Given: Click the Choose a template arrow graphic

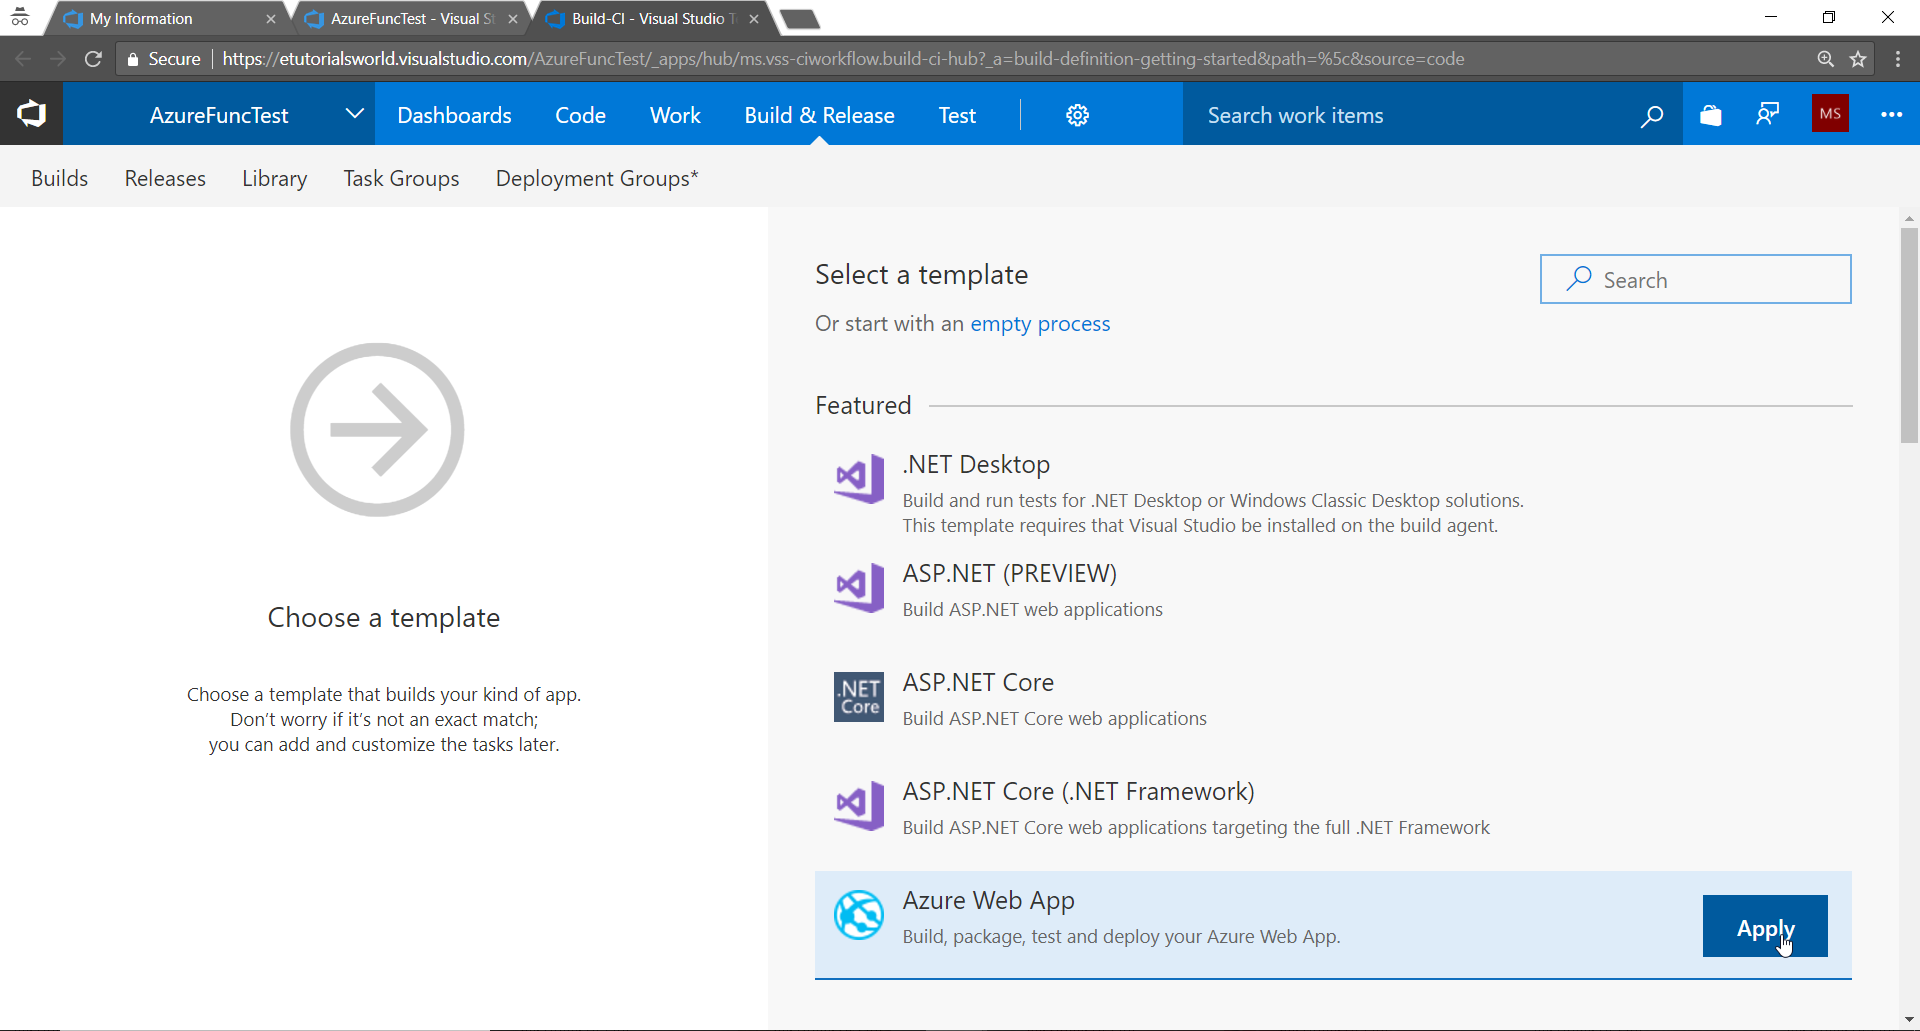Looking at the screenshot, I should click(377, 430).
